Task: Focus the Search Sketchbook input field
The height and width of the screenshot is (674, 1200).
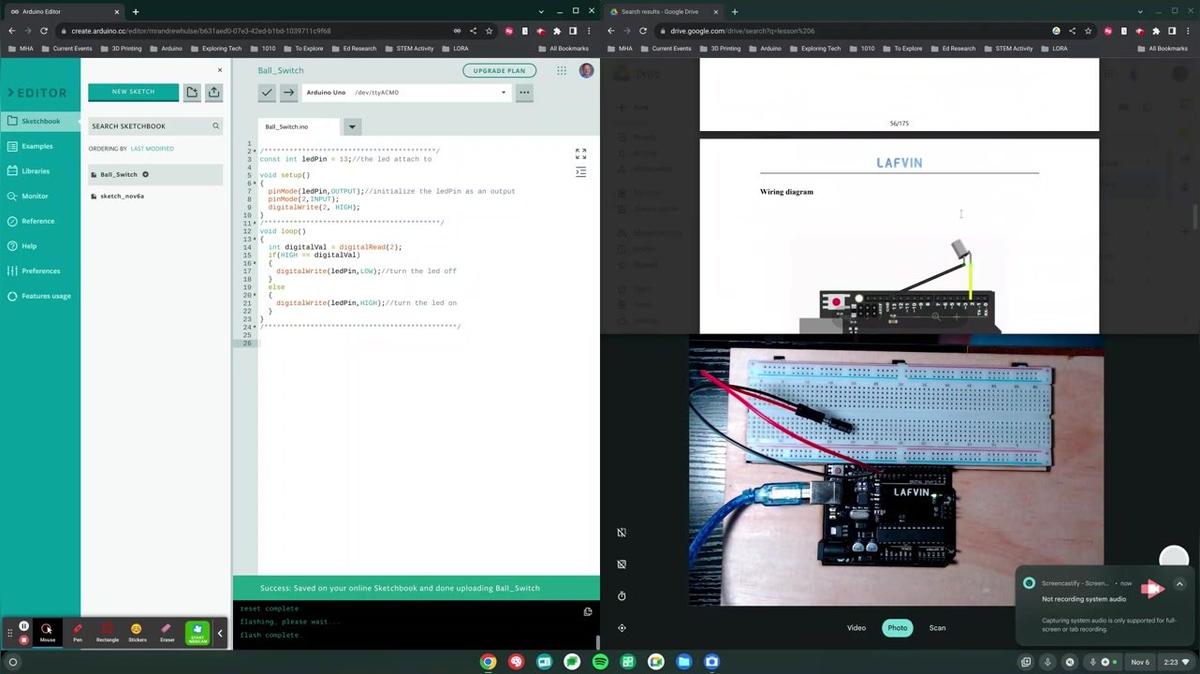Action: click(155, 126)
